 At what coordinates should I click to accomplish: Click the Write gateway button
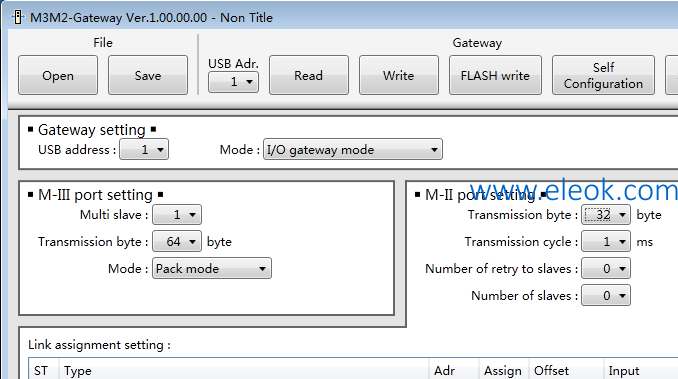click(x=399, y=75)
